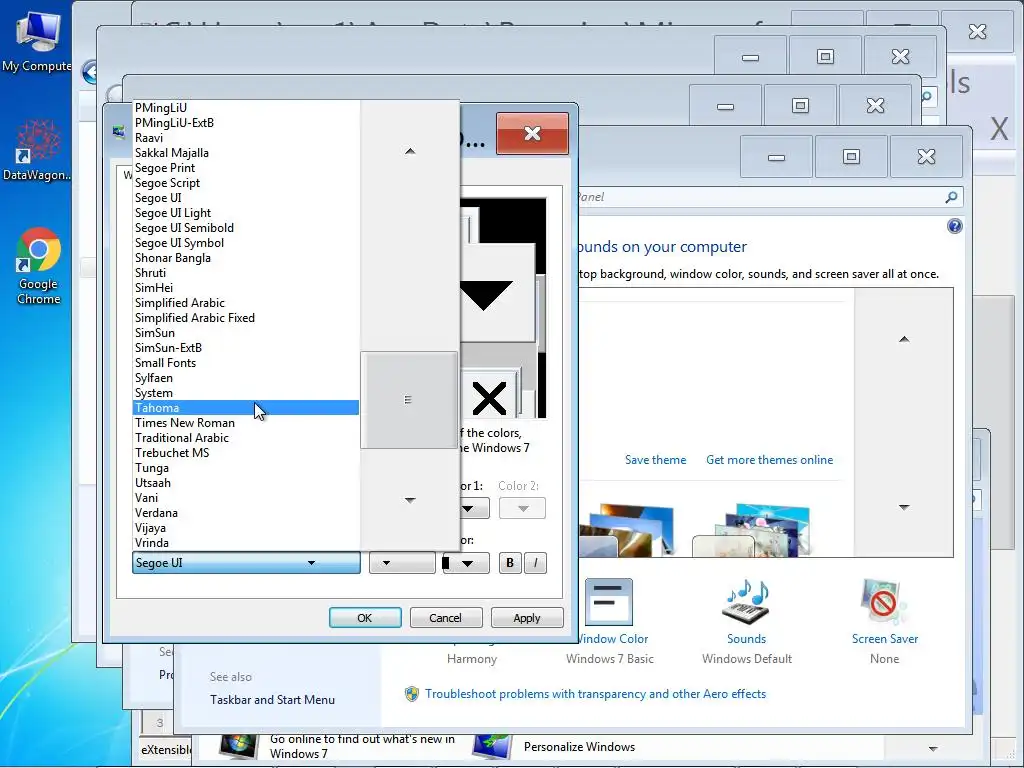Click the Apply button

coord(526,618)
